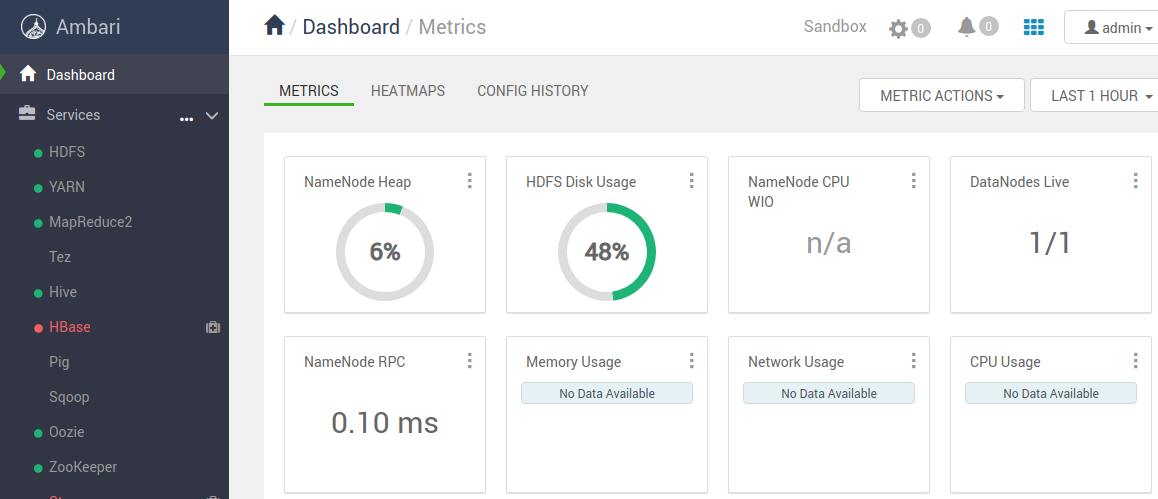Open the Oozie service
This screenshot has width=1158, height=499.
pos(66,432)
